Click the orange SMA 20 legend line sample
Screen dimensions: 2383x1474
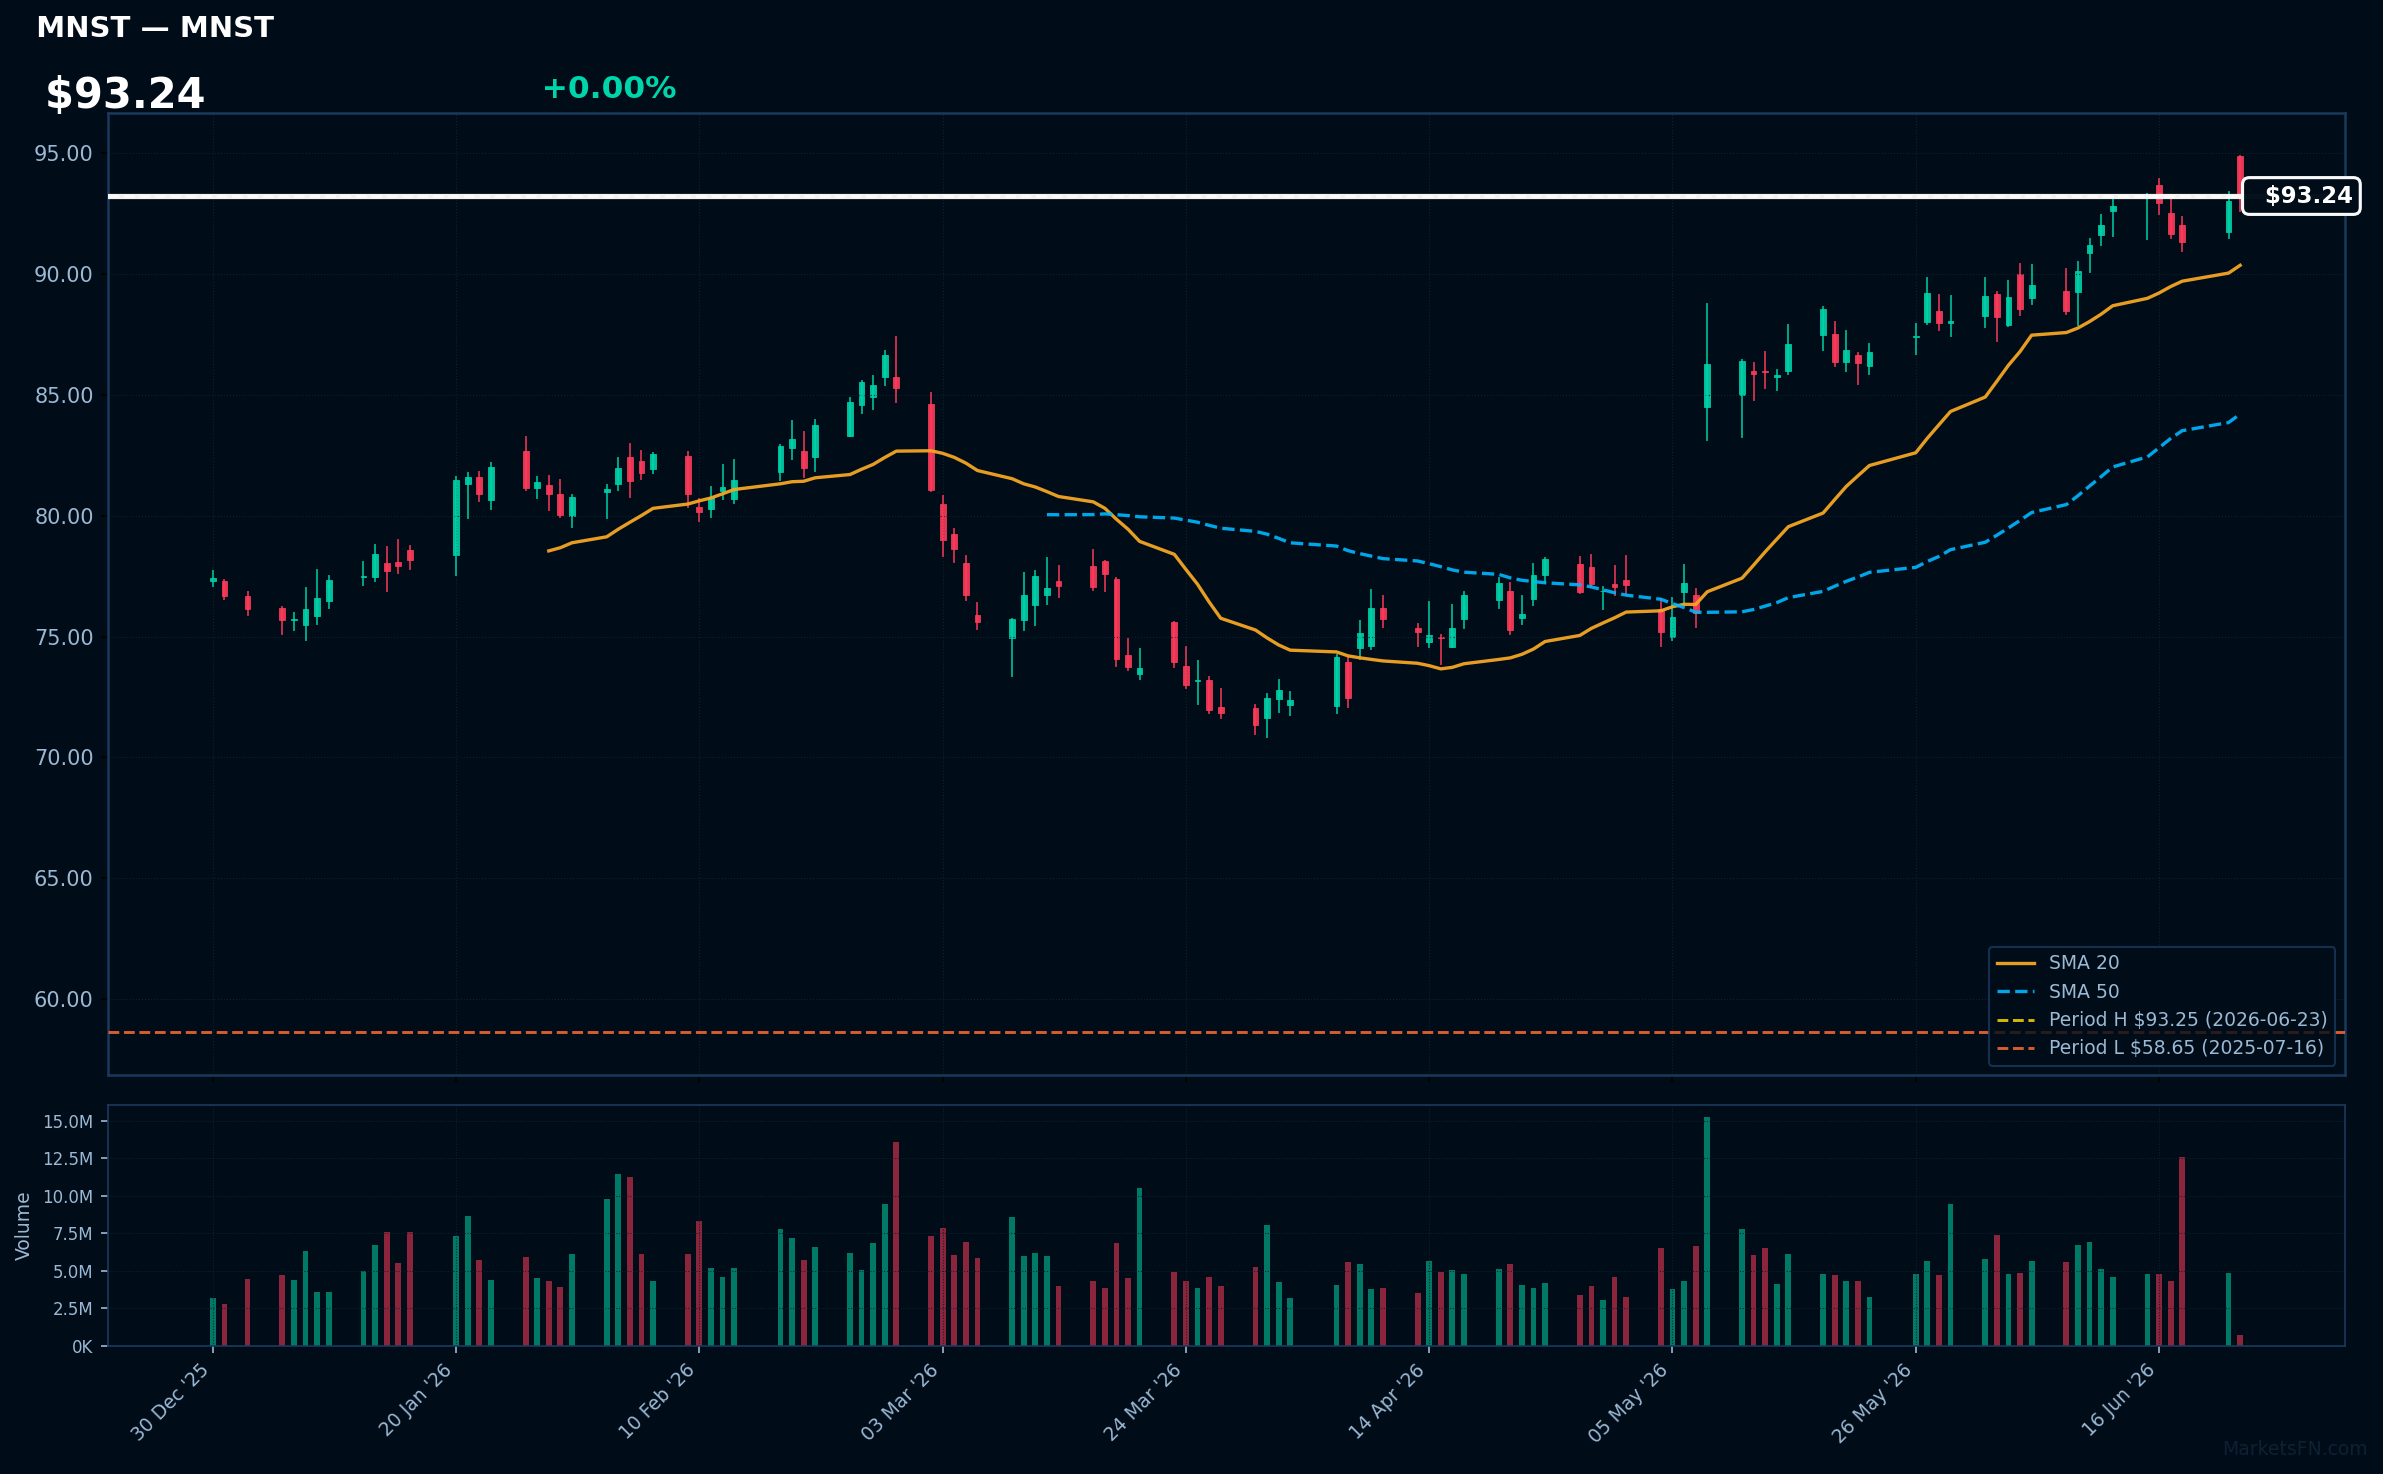[2015, 964]
